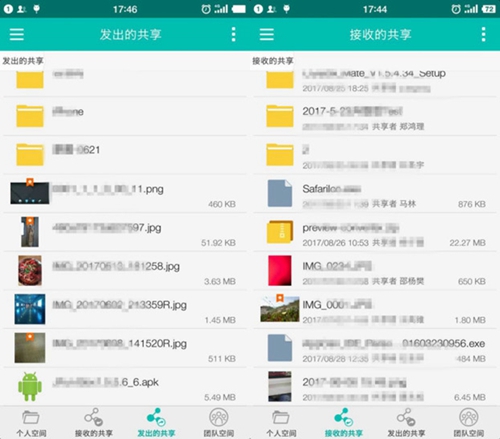Open thumbnail of 51.92 KB jpg
500x439 pixels.
[30, 232]
